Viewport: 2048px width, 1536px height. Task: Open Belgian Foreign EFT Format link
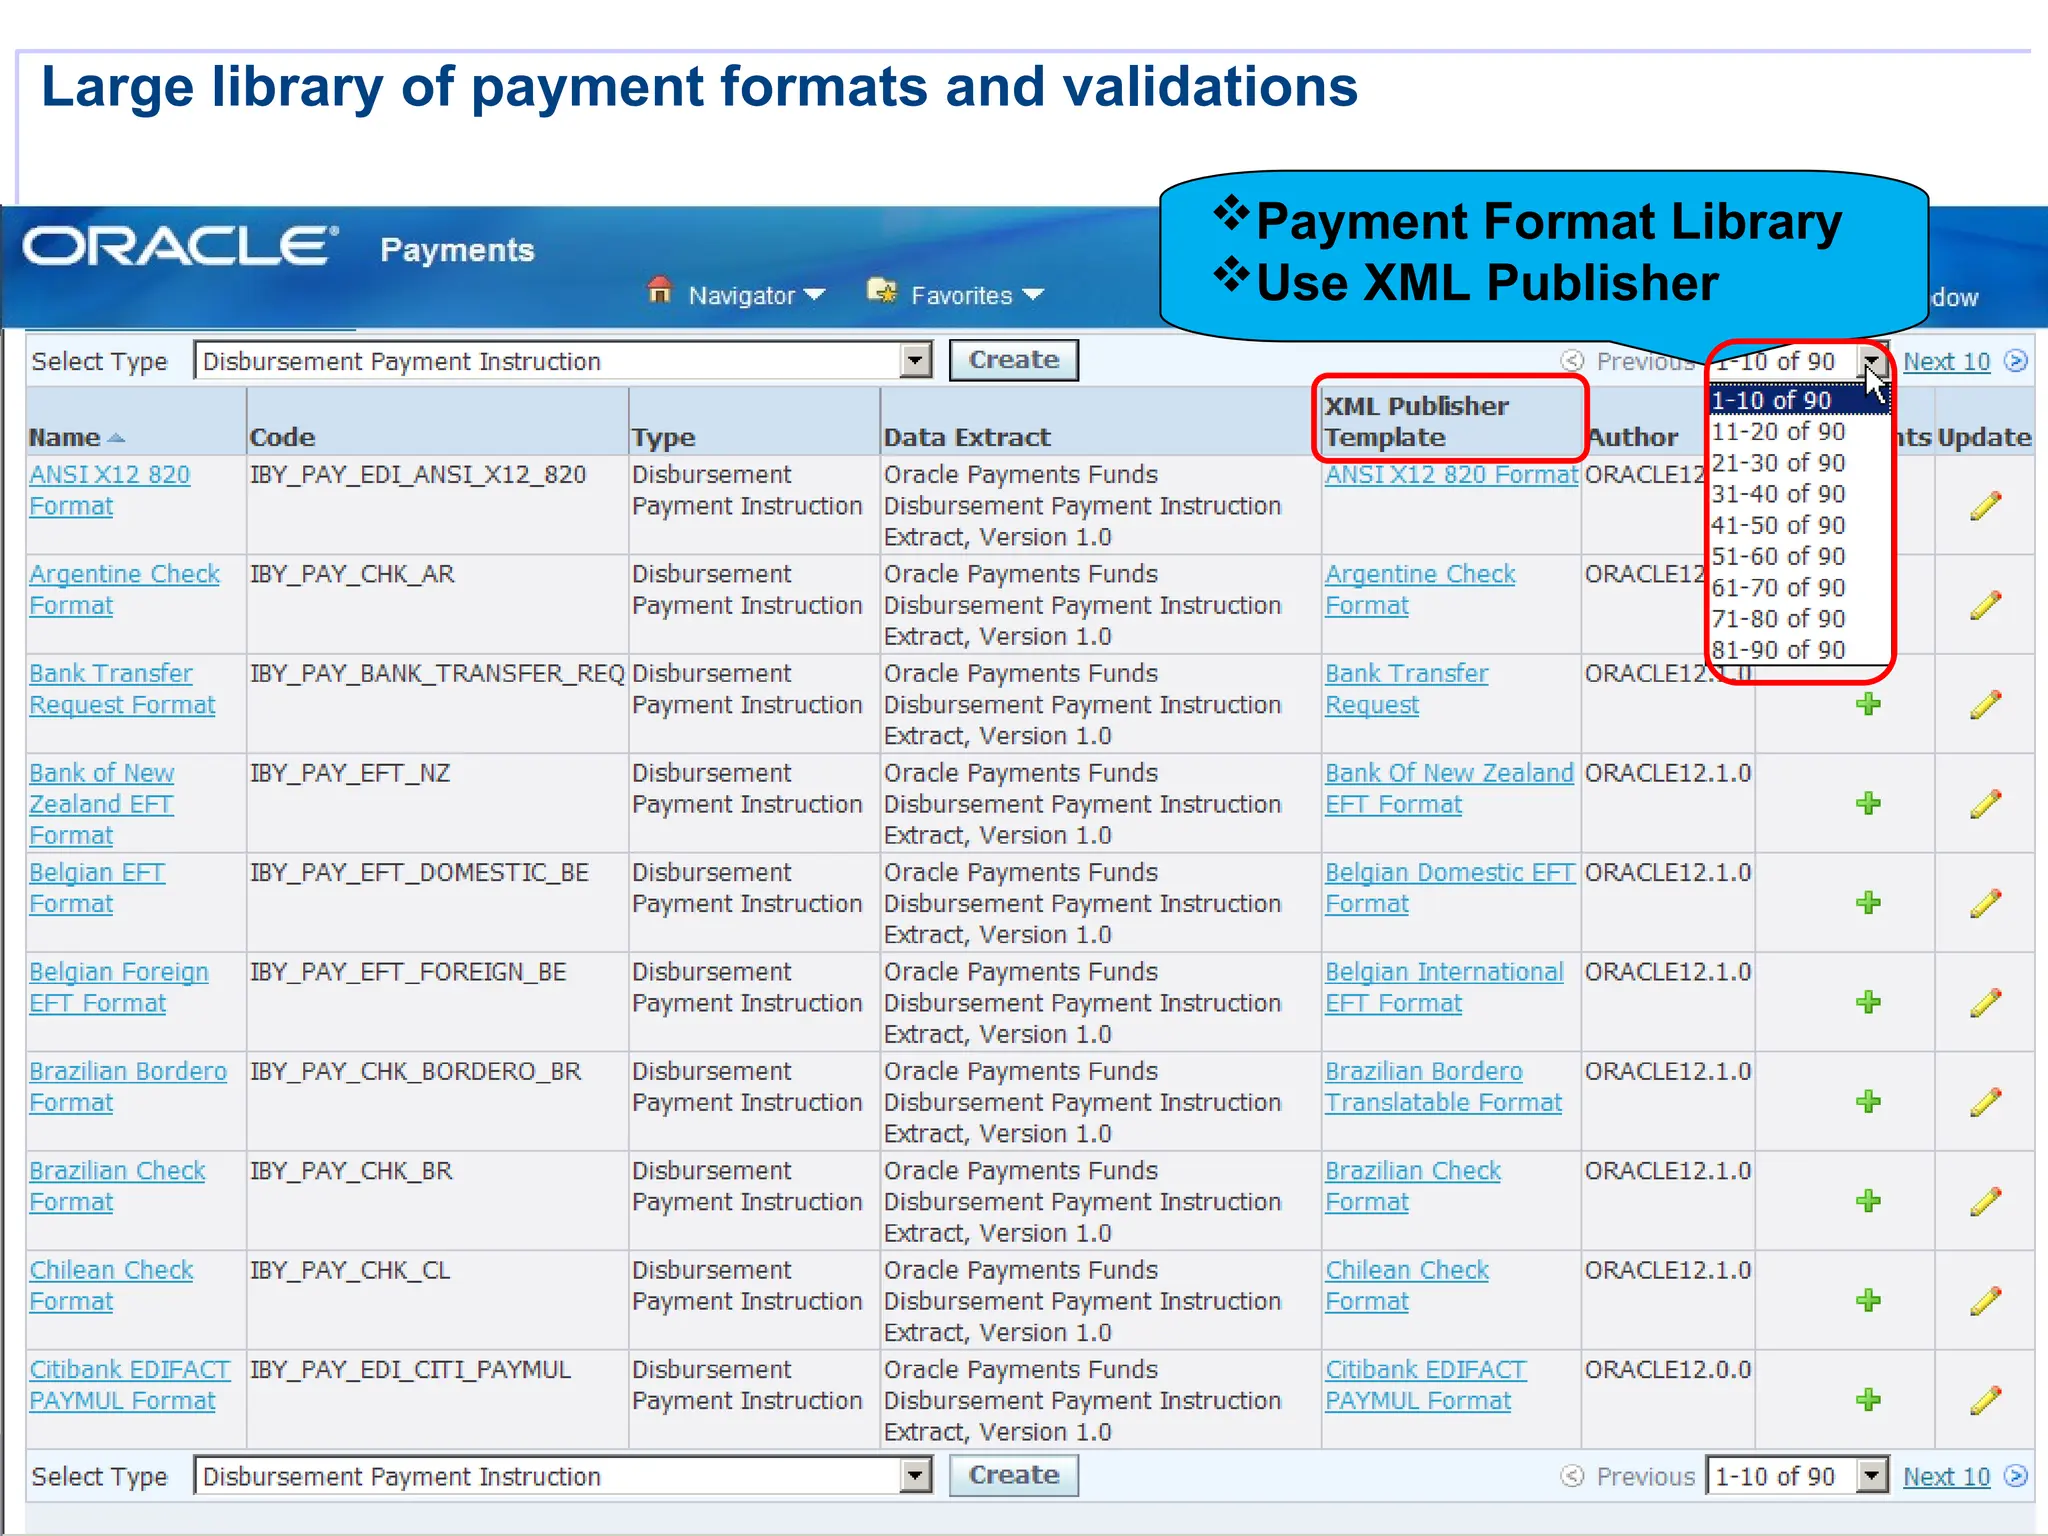point(118,987)
